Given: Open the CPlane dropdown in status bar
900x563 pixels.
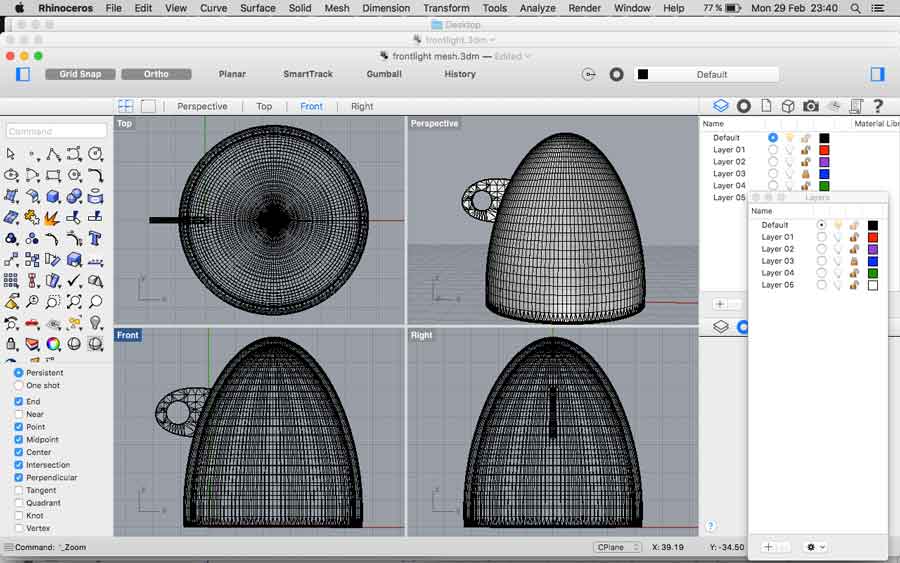Looking at the screenshot, I should (616, 547).
